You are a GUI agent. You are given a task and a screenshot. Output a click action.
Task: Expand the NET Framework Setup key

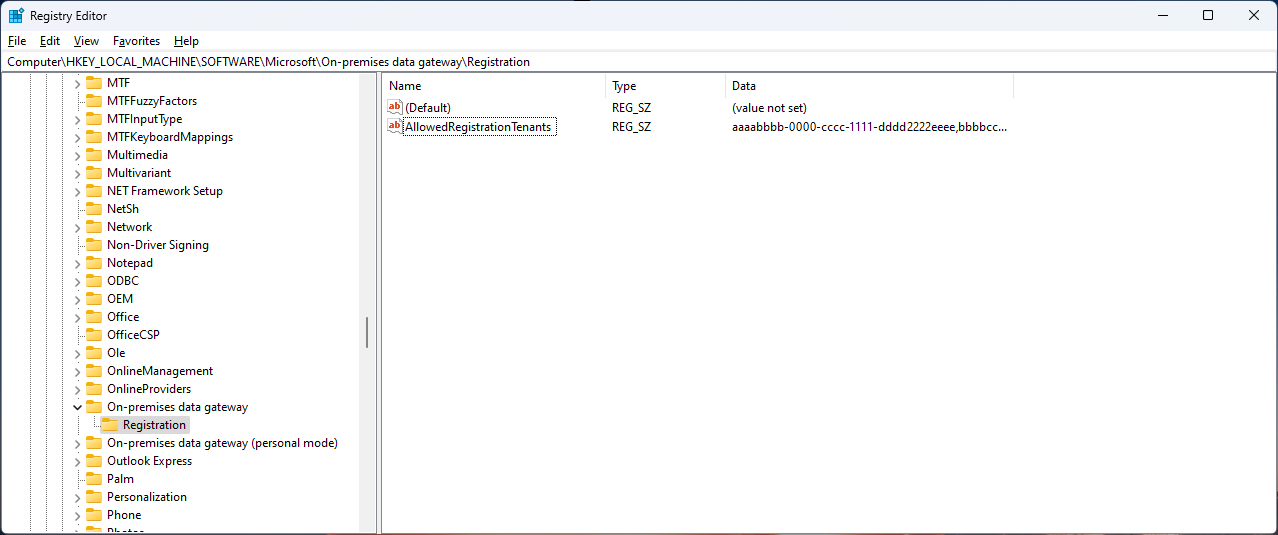tap(78, 191)
